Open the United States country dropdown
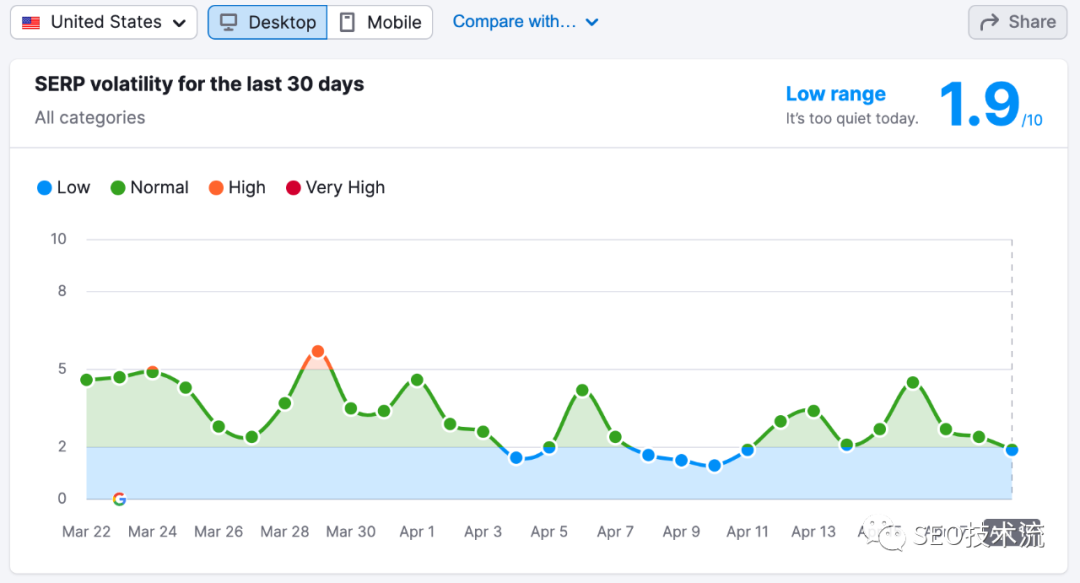Image resolution: width=1080 pixels, height=583 pixels. 104,22
